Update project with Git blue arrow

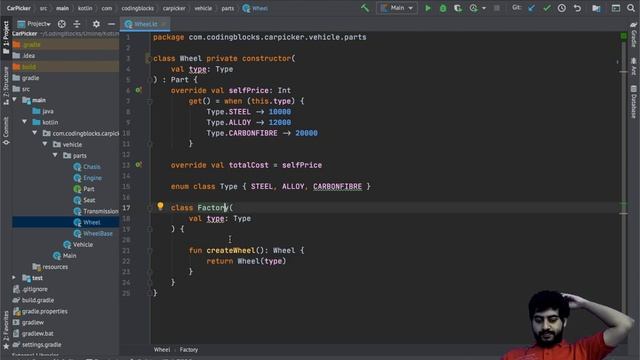pos(531,8)
